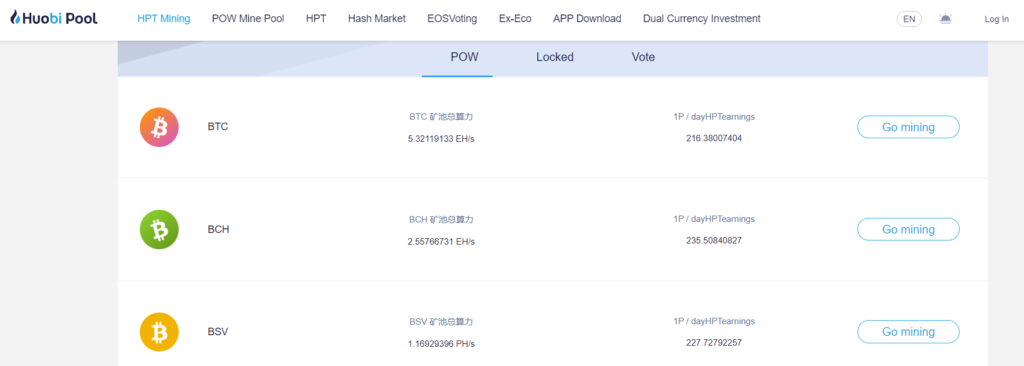Click hashrate value 2.55766731 EH/s
Viewport: 1024px width, 366px height.
pos(441,241)
